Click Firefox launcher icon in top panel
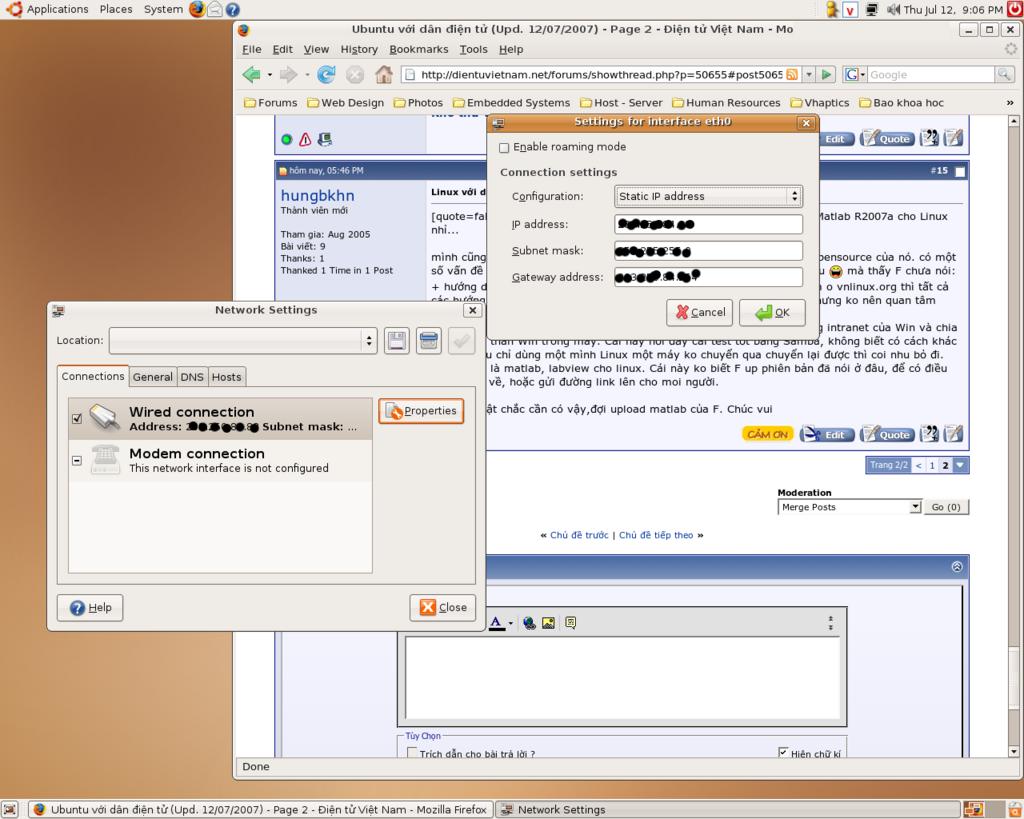The height and width of the screenshot is (819, 1024). (x=197, y=9)
